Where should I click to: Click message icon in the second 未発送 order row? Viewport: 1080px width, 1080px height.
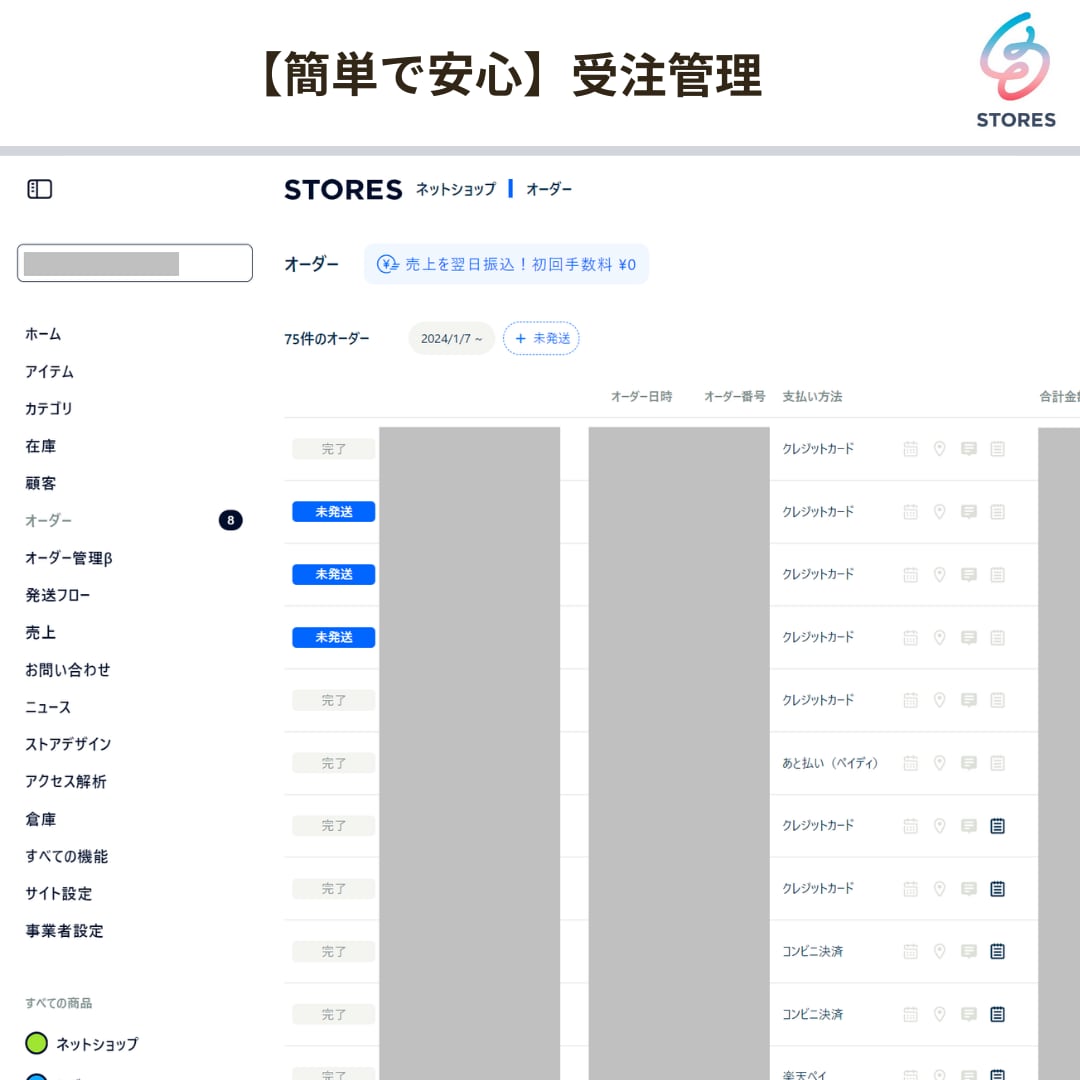(x=968, y=574)
